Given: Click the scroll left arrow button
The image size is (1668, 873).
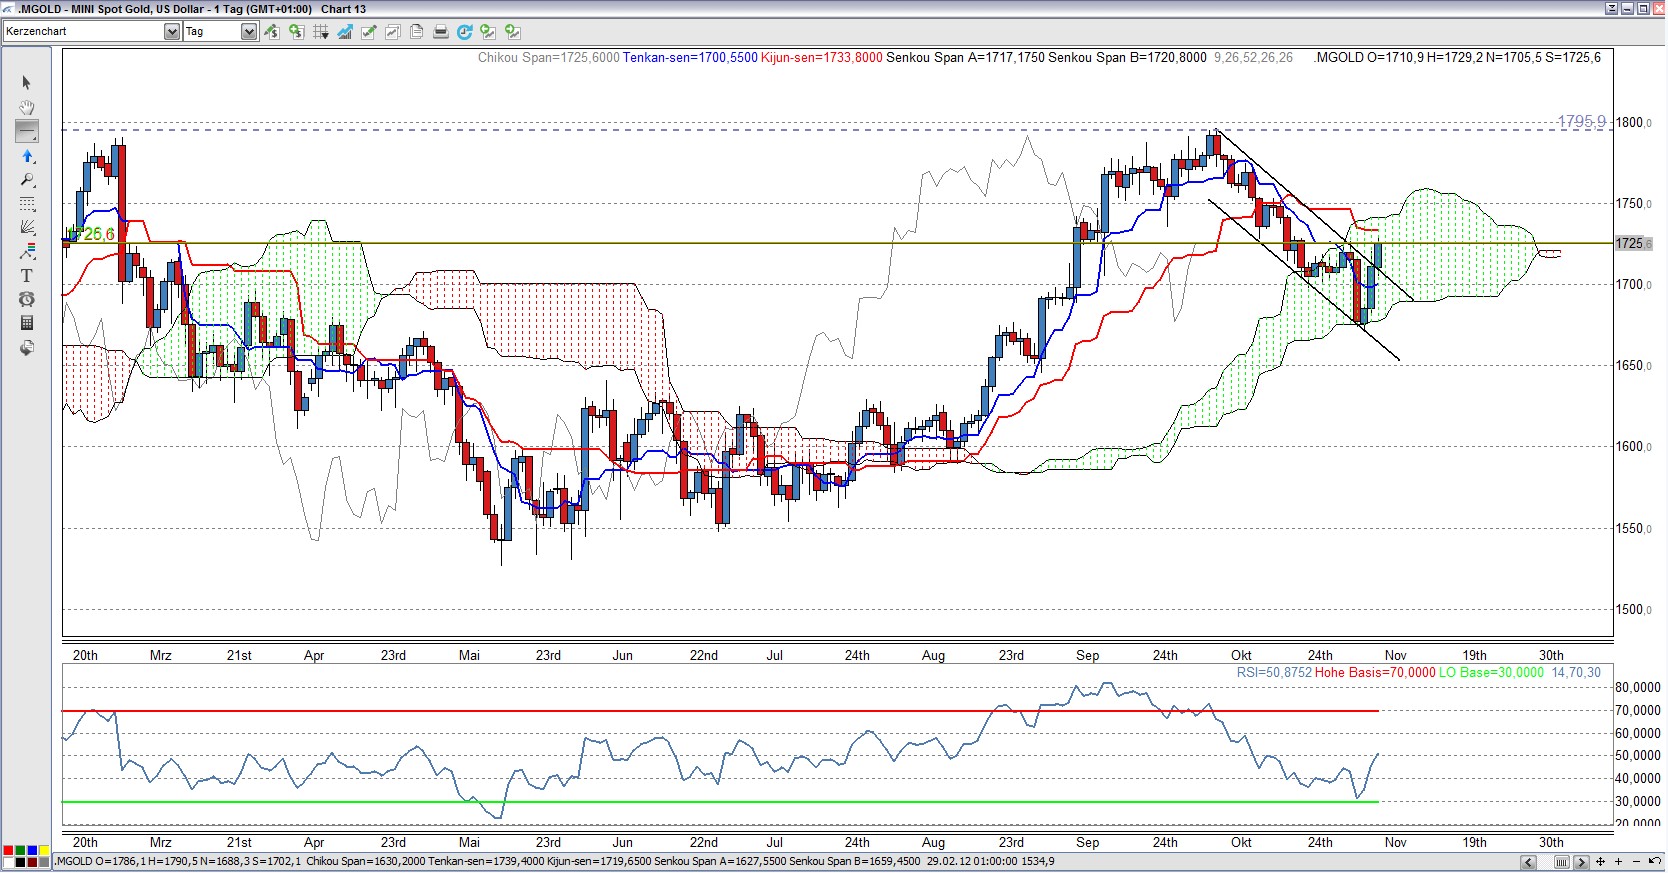Looking at the screenshot, I should coord(1528,862).
